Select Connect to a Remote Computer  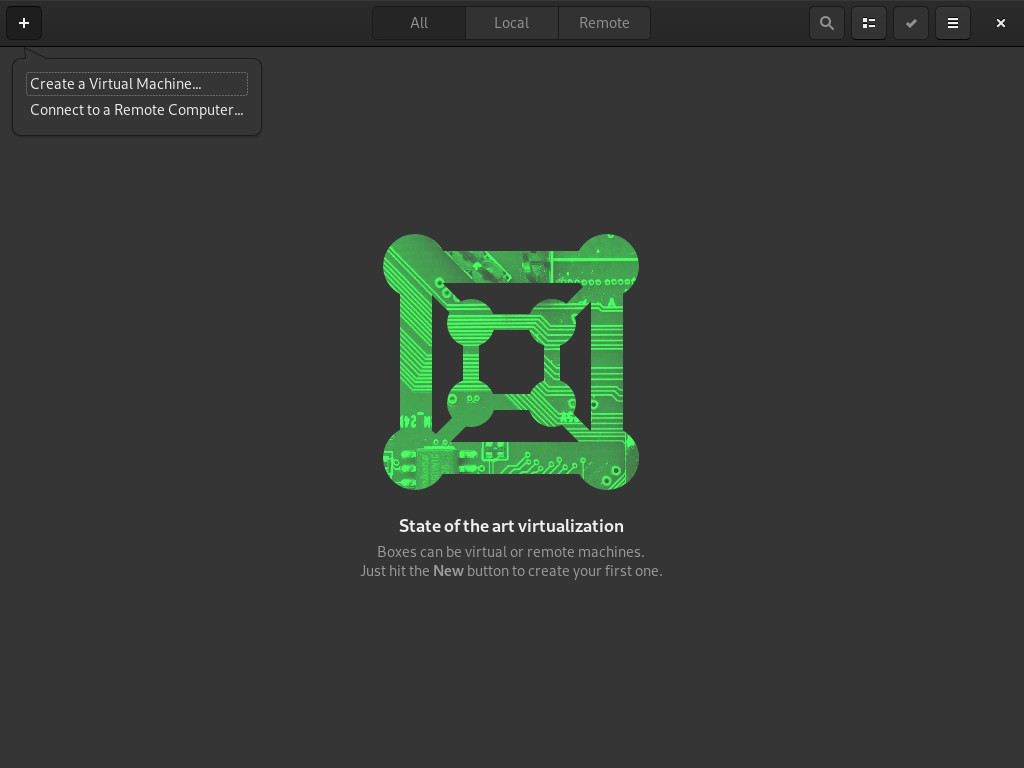[x=136, y=110]
